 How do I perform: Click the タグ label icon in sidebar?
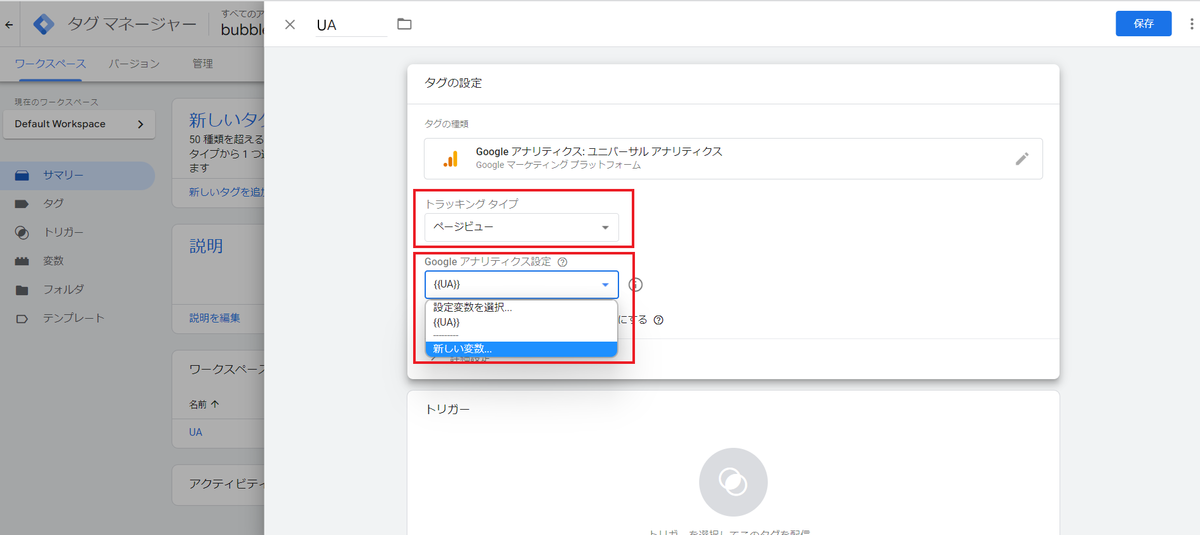tap(22, 203)
